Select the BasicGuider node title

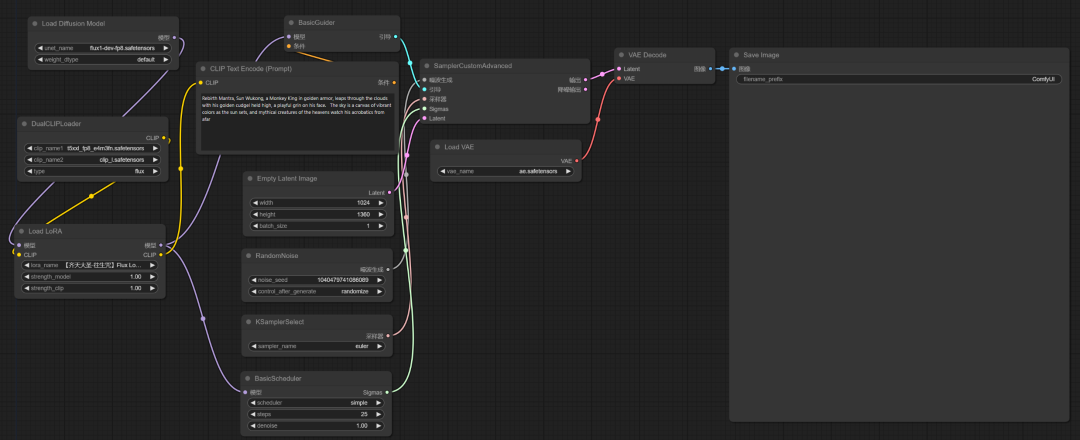pyautogui.click(x=317, y=23)
